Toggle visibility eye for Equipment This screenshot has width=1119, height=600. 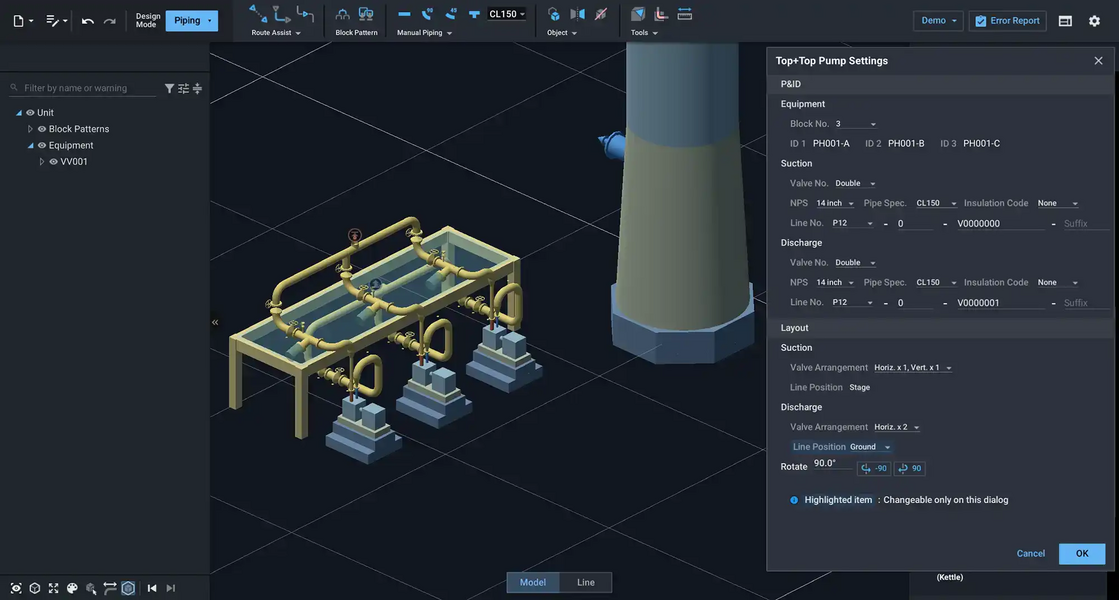42,145
